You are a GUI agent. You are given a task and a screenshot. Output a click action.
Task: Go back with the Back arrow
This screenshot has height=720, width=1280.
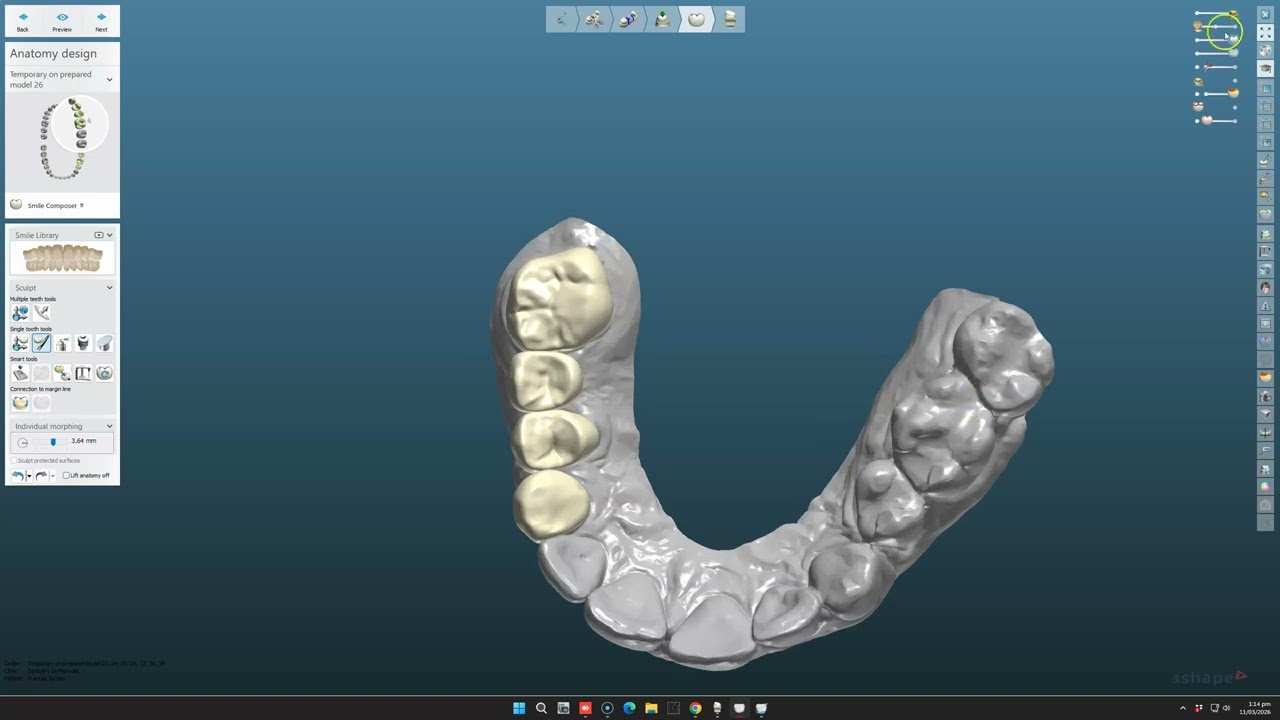[22, 21]
